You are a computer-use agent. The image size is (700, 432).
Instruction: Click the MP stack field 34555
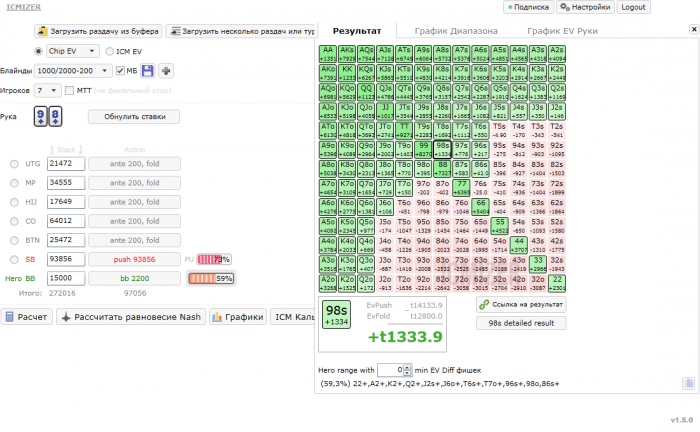tap(66, 183)
